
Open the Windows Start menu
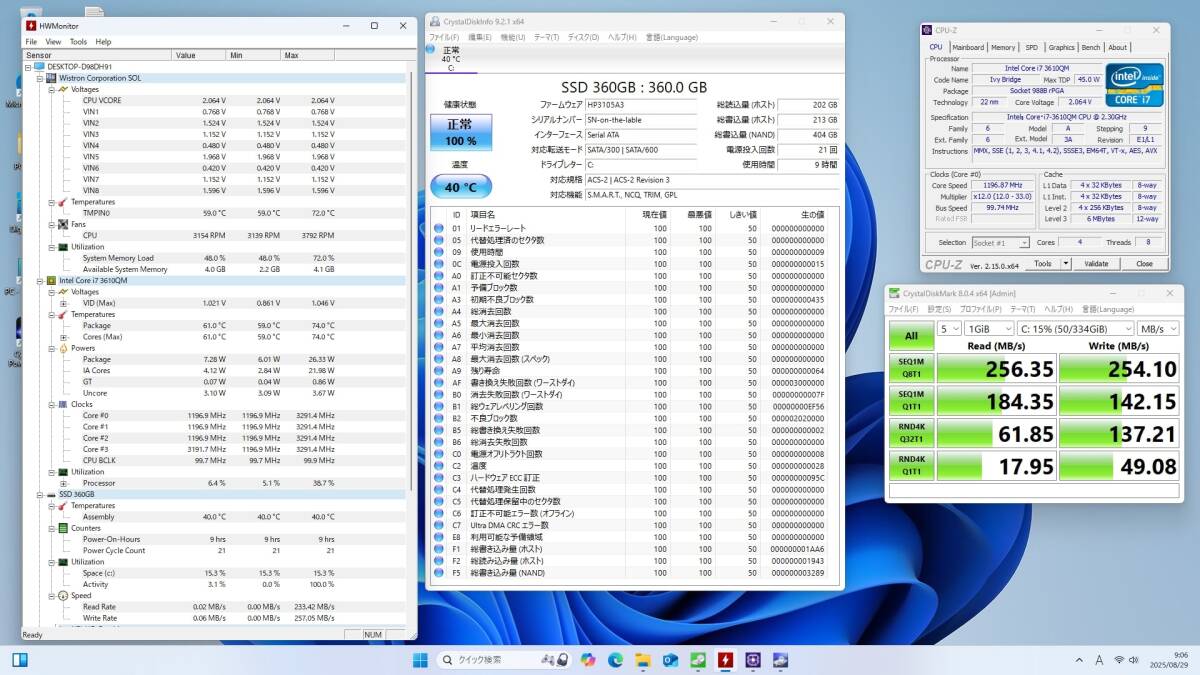[419, 660]
